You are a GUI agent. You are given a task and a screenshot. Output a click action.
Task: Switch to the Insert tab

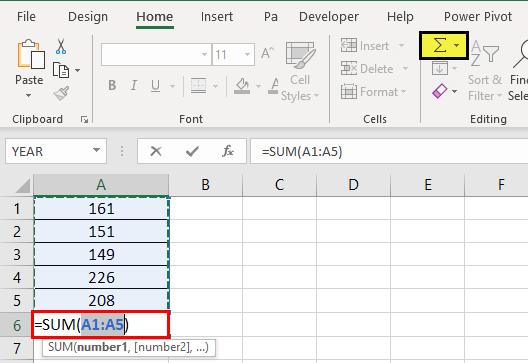tap(217, 16)
